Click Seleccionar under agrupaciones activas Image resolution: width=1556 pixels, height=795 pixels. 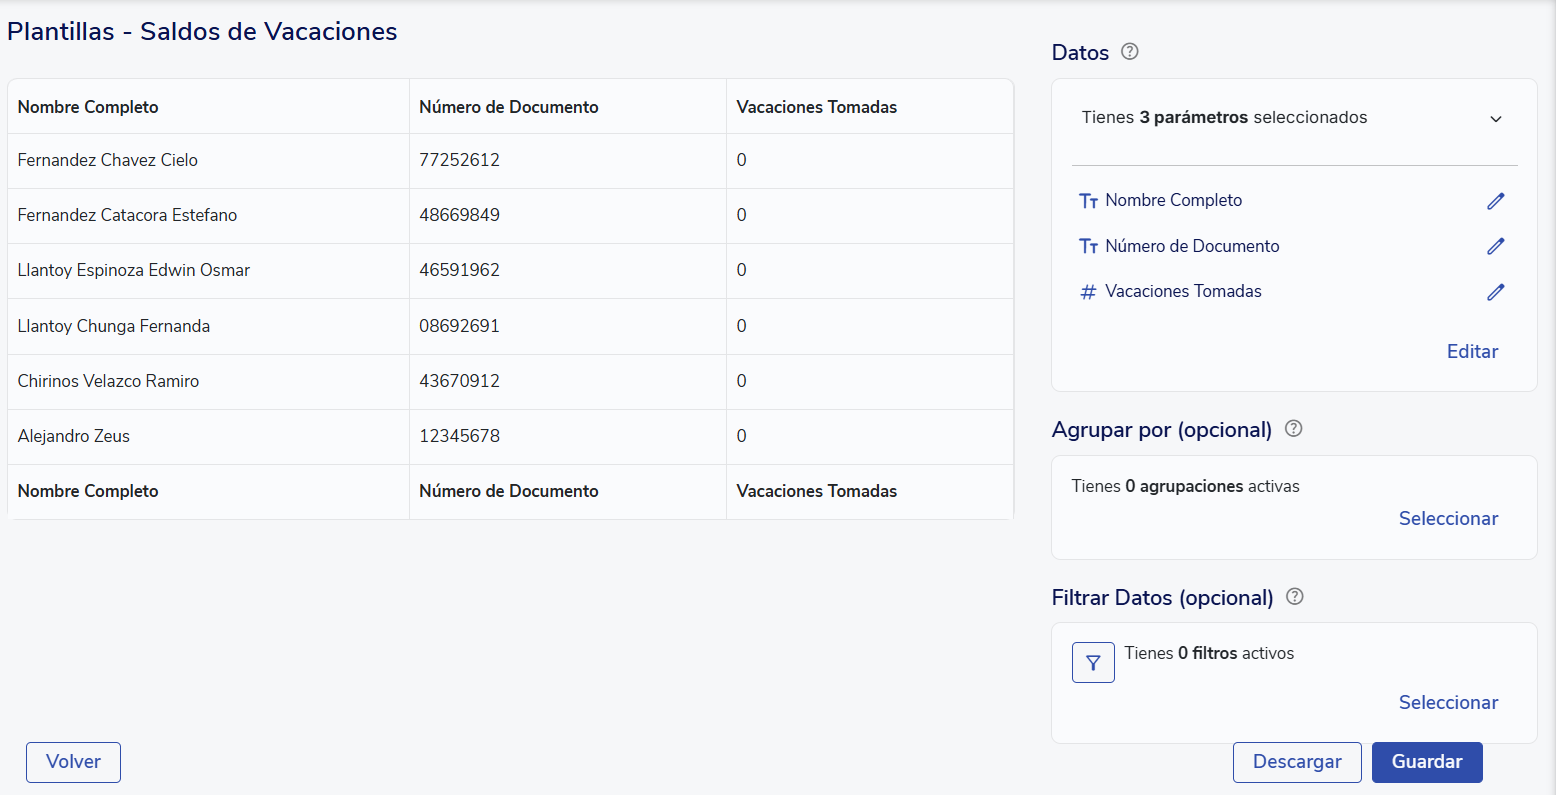coord(1448,518)
